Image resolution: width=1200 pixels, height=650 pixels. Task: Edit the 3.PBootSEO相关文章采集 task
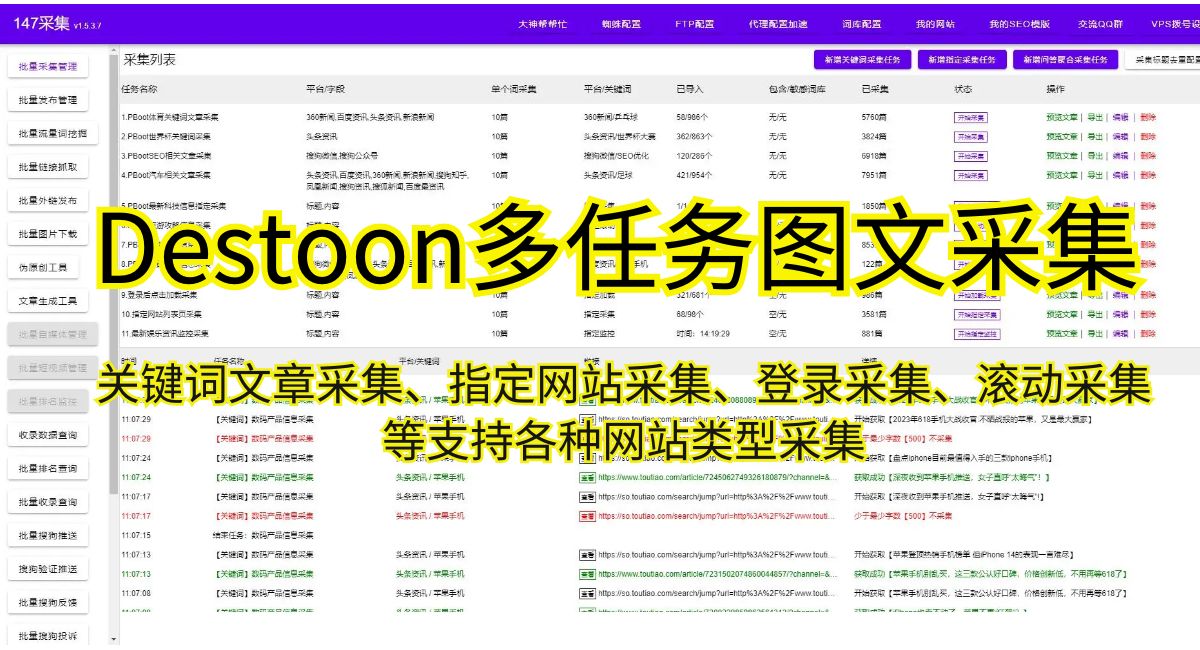[x=1120, y=155]
